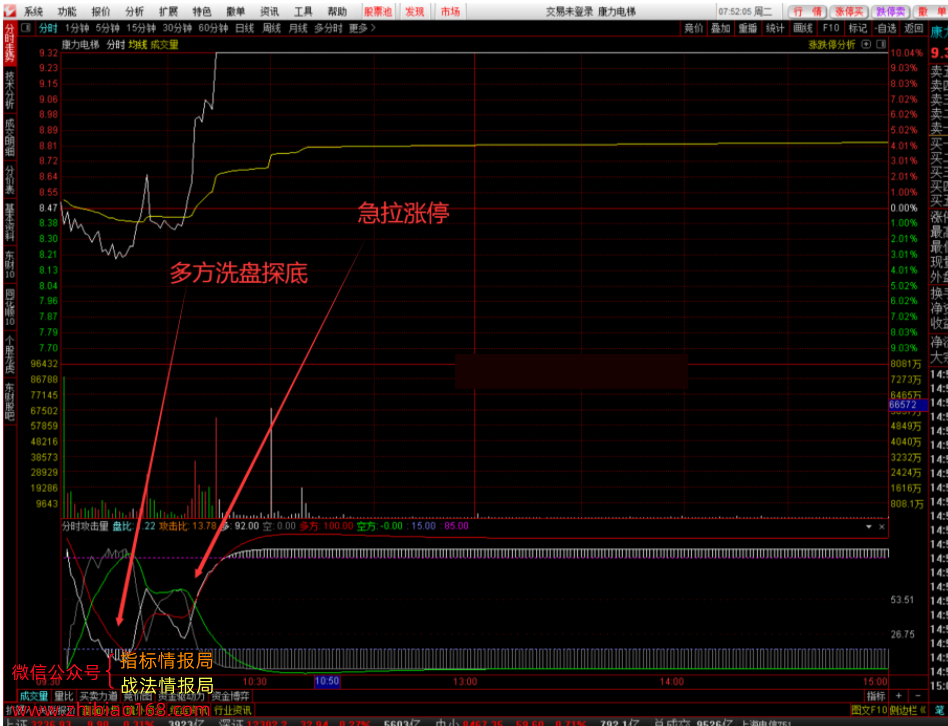Switch to the 多分时 tab
948x726 pixels.
click(x=328, y=28)
